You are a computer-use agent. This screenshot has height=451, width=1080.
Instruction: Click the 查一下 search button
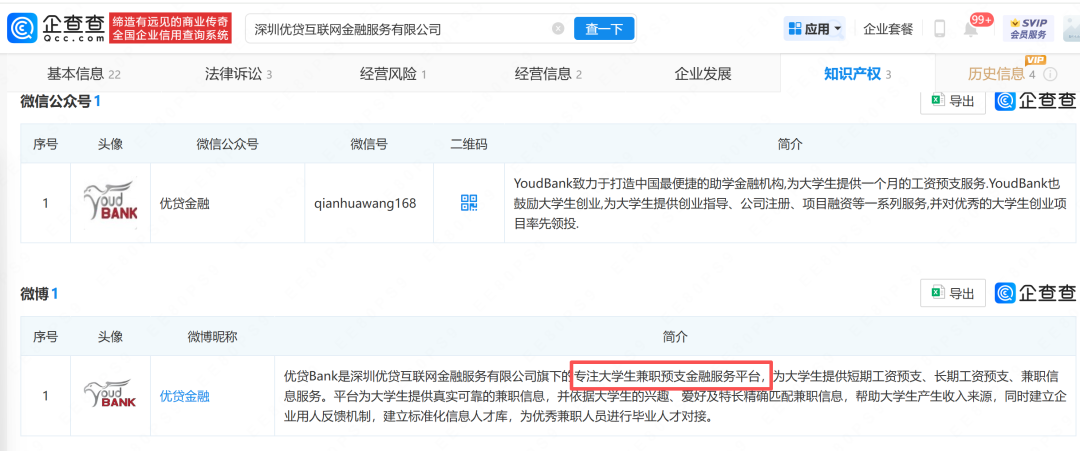point(604,29)
